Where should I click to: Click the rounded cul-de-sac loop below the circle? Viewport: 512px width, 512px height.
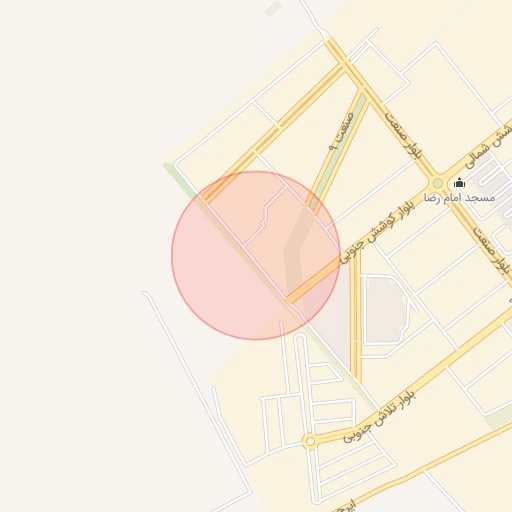(x=300, y=338)
